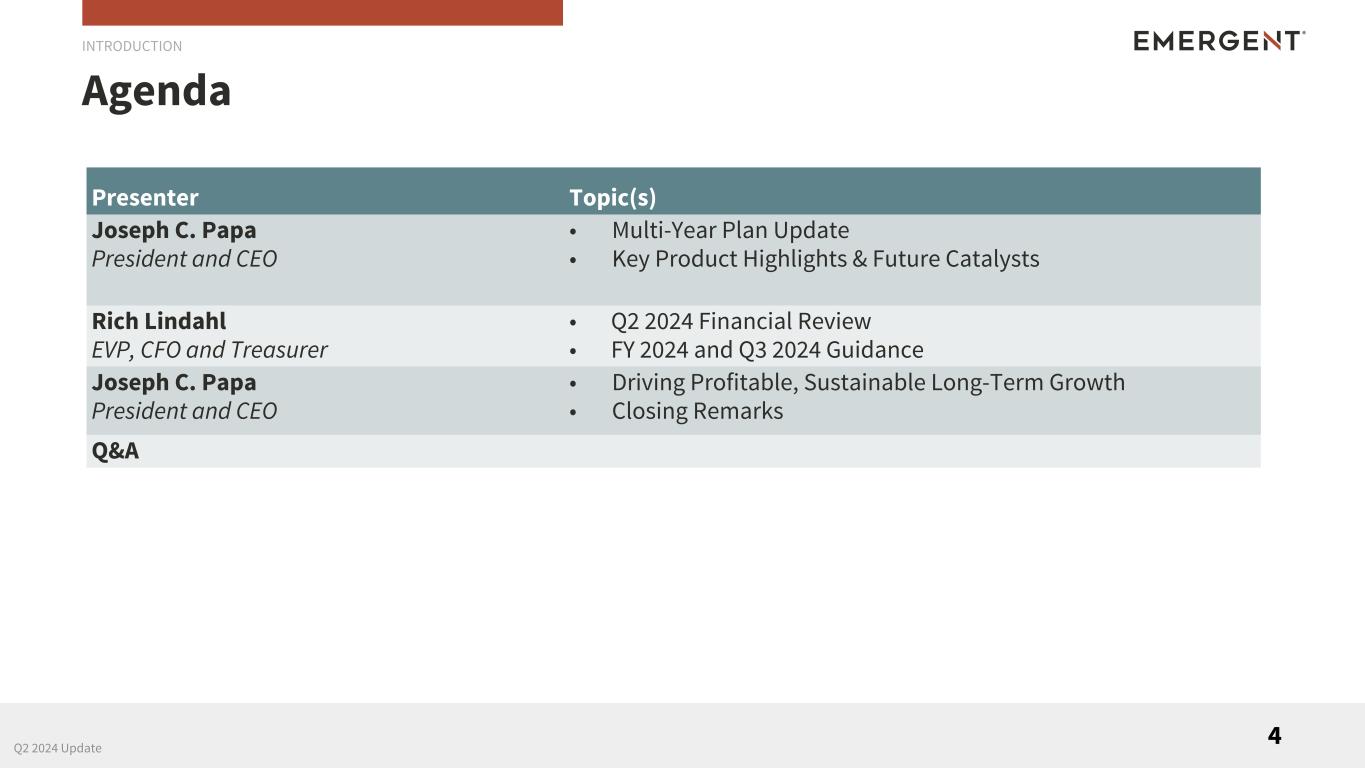Viewport: 1365px width, 768px height.
Task: Select the Presenter column header
Action: click(x=145, y=197)
